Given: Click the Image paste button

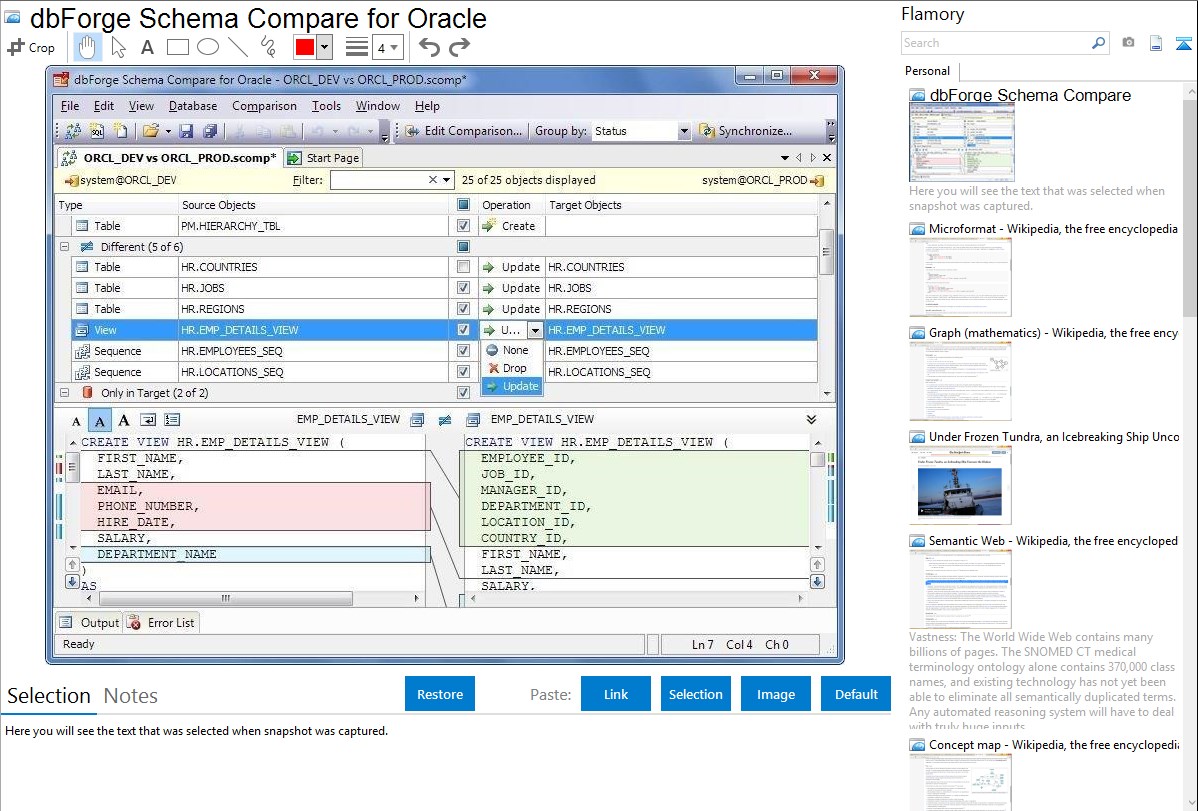Looking at the screenshot, I should pos(776,694).
